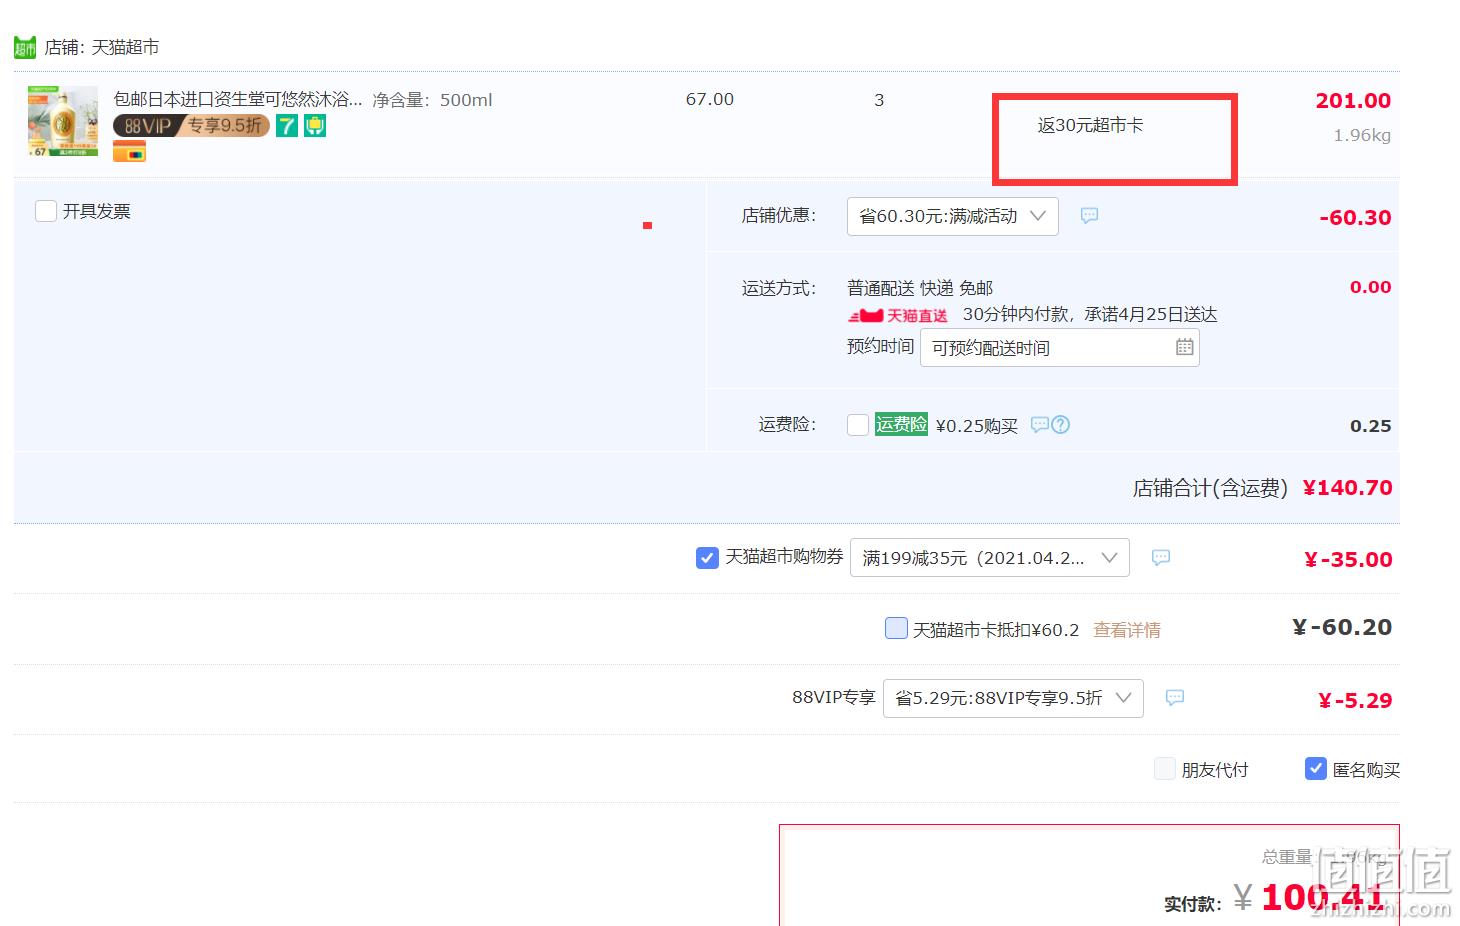
Task: Click the comment icon beside 88VIP dropdown
Action: pyautogui.click(x=1175, y=697)
